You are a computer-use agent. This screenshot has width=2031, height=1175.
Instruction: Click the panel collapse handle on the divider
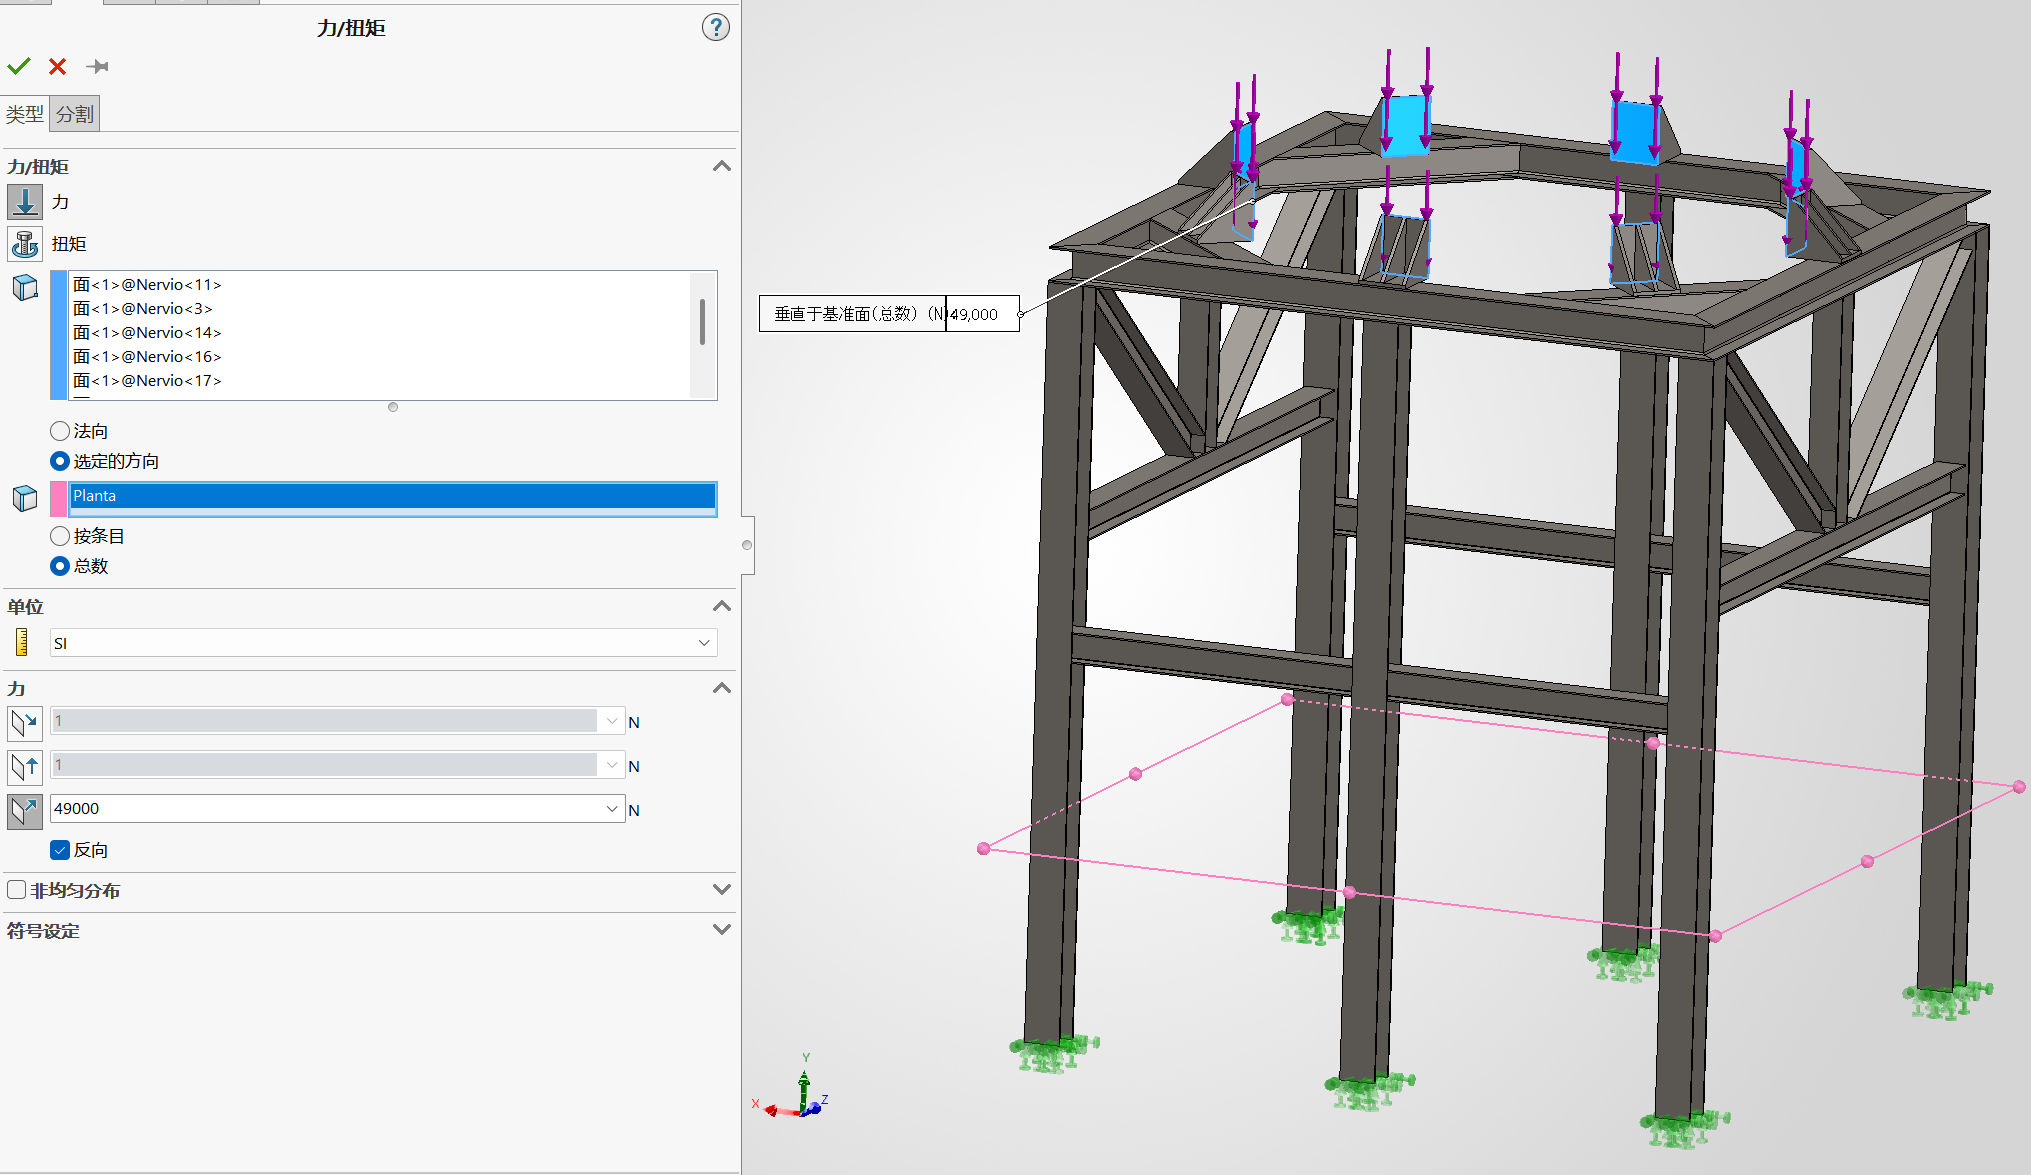click(747, 545)
